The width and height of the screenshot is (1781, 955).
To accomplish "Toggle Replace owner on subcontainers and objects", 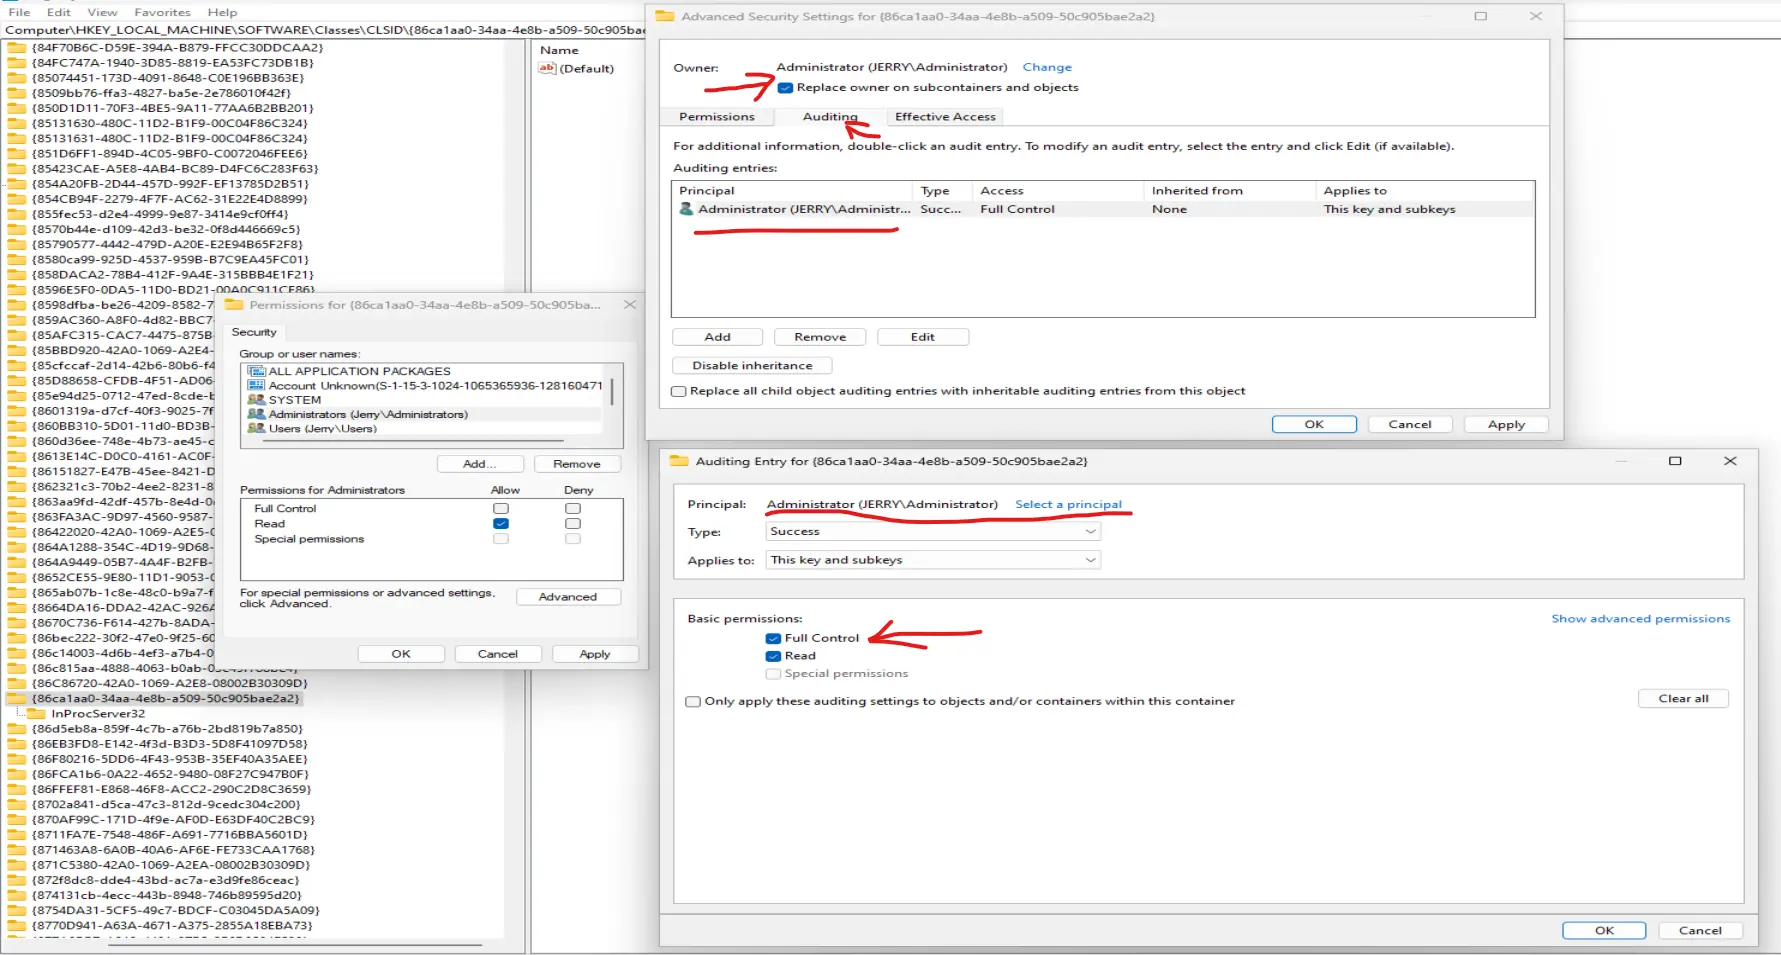I will pos(785,88).
